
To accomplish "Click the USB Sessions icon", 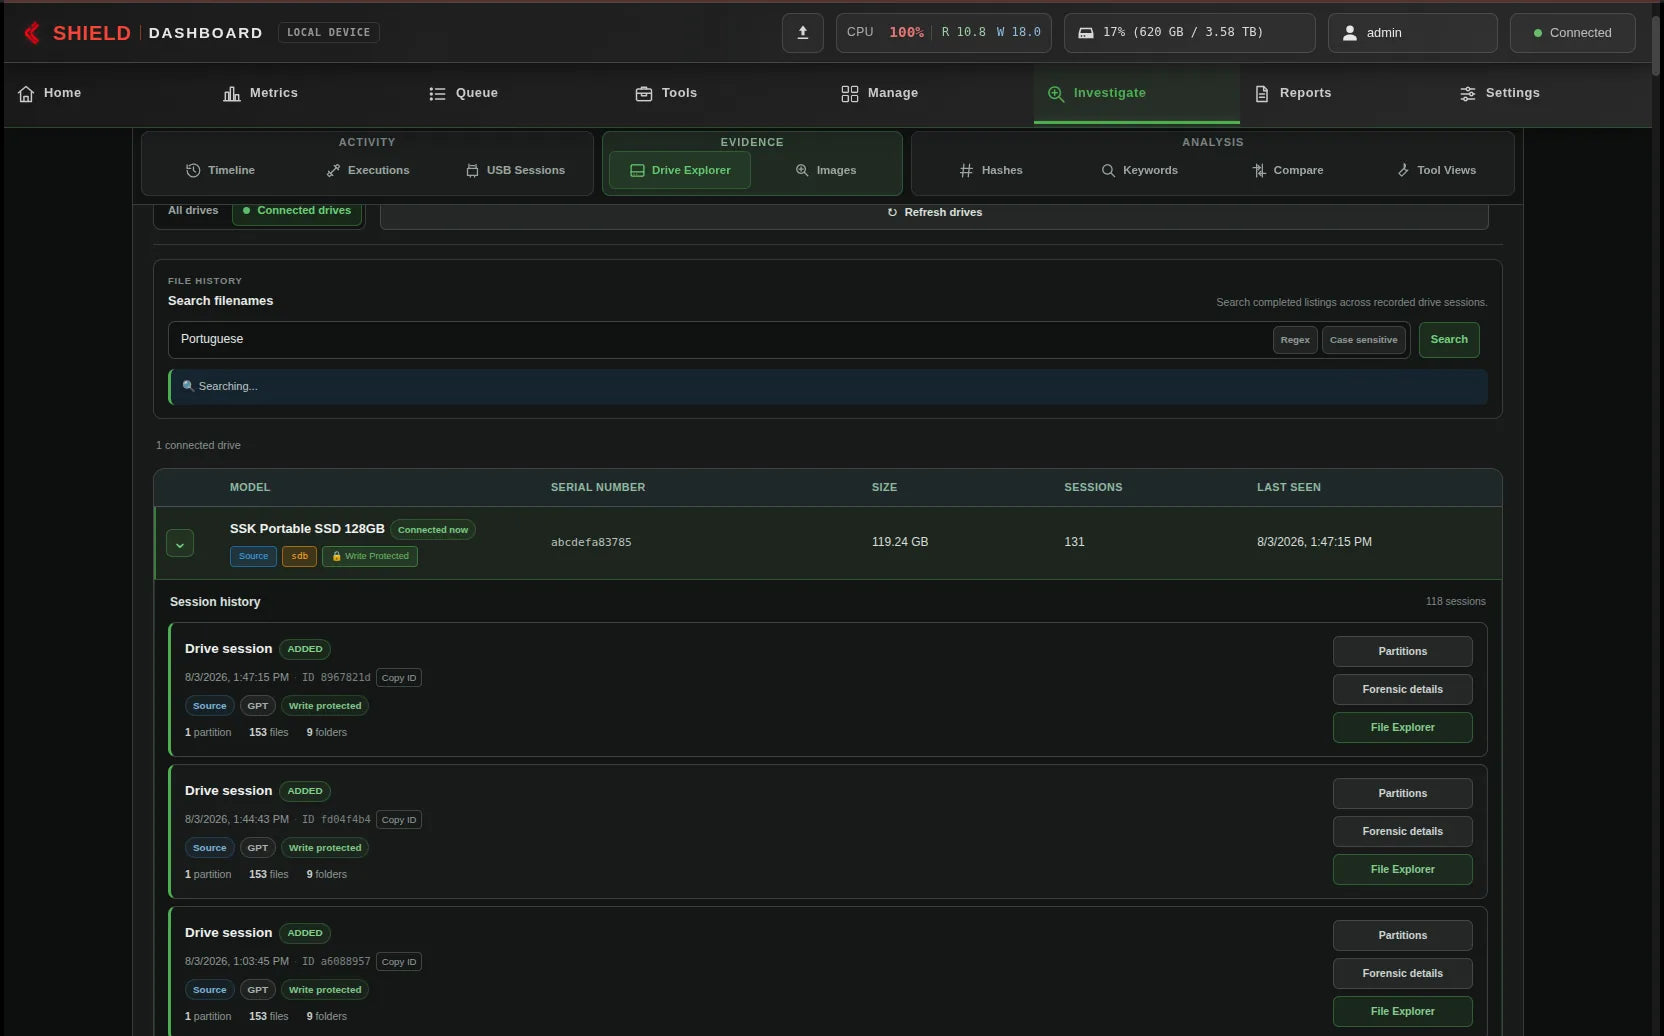I will [x=472, y=171].
